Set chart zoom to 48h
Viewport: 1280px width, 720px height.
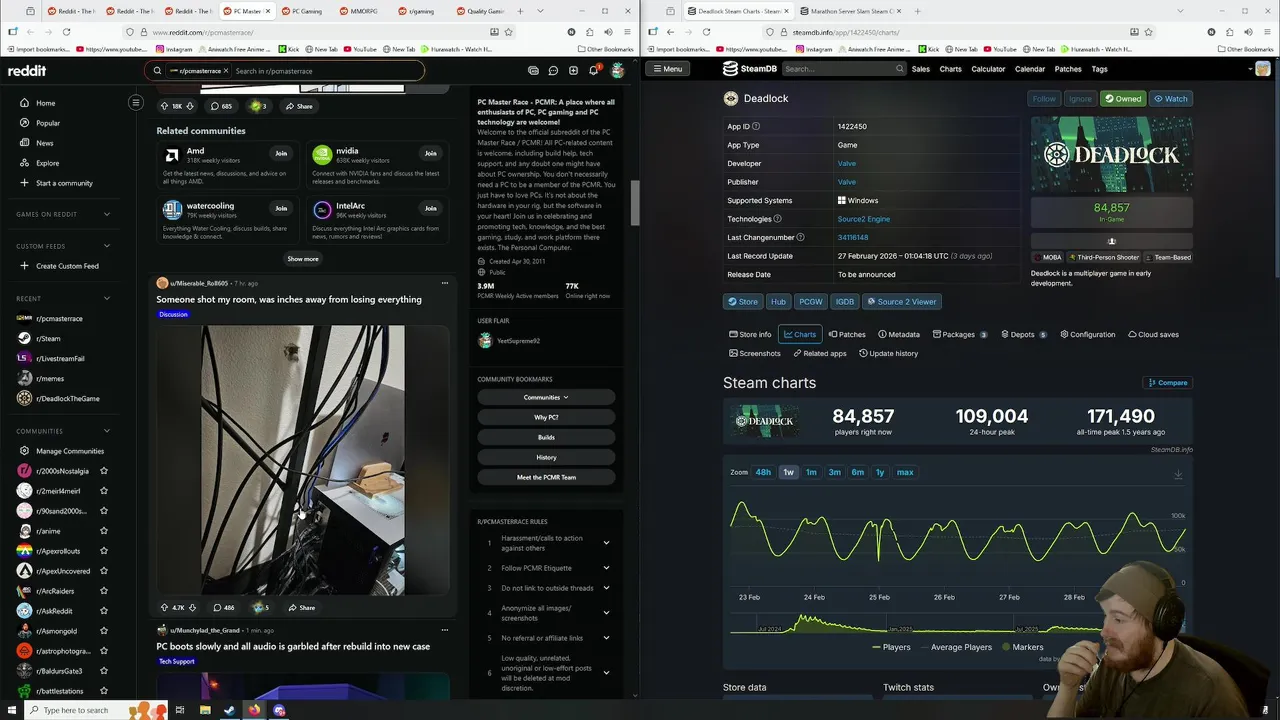(763, 472)
